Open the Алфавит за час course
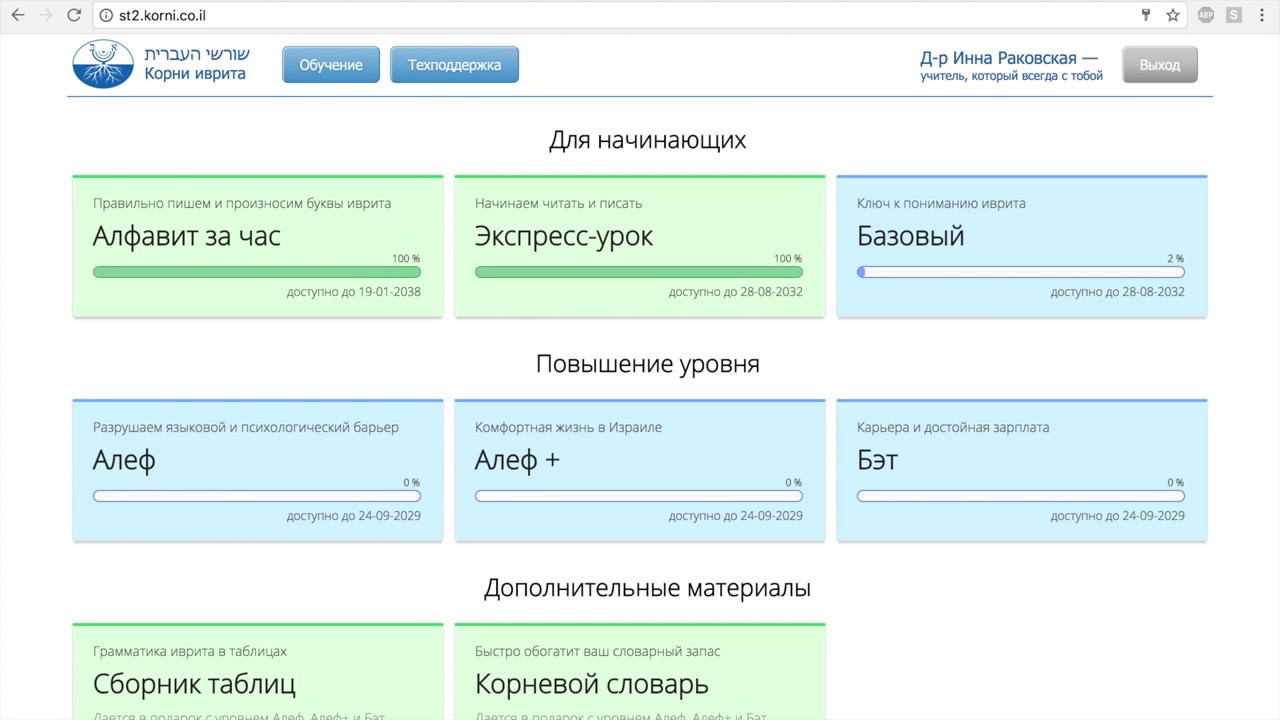 (x=258, y=246)
